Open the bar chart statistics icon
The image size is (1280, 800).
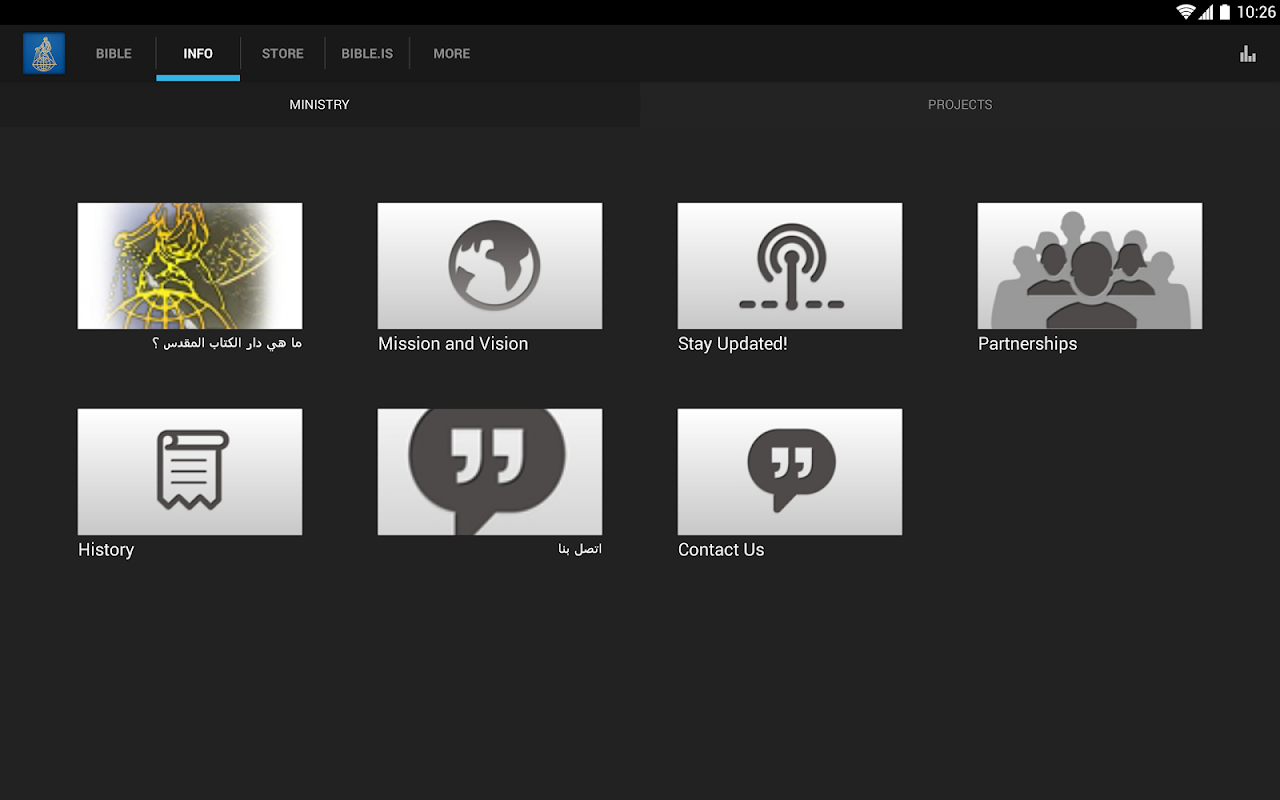[x=1248, y=54]
